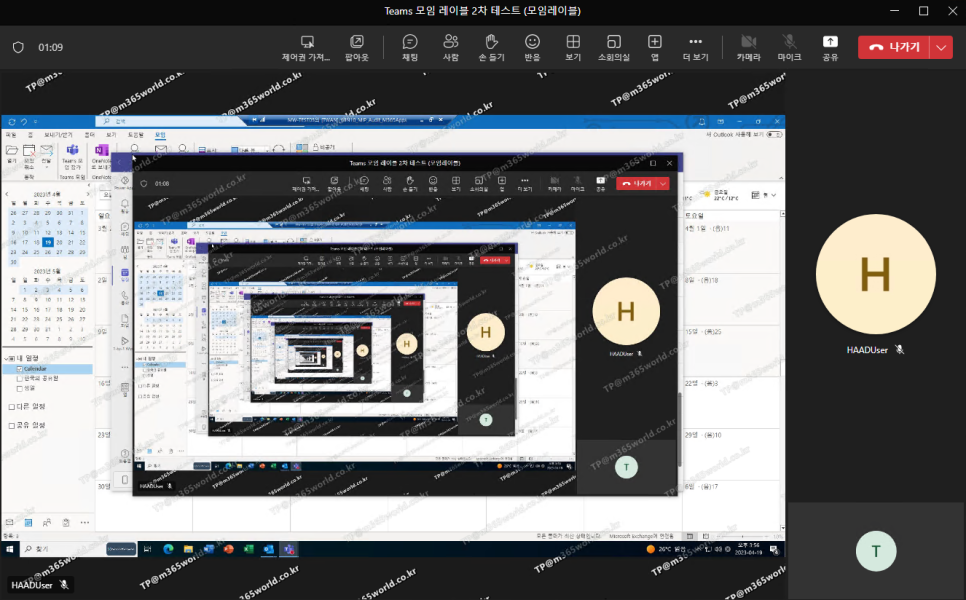Open calendar view dropdown beside weather in Outlook
This screenshot has width=966, height=600.
pos(774,195)
